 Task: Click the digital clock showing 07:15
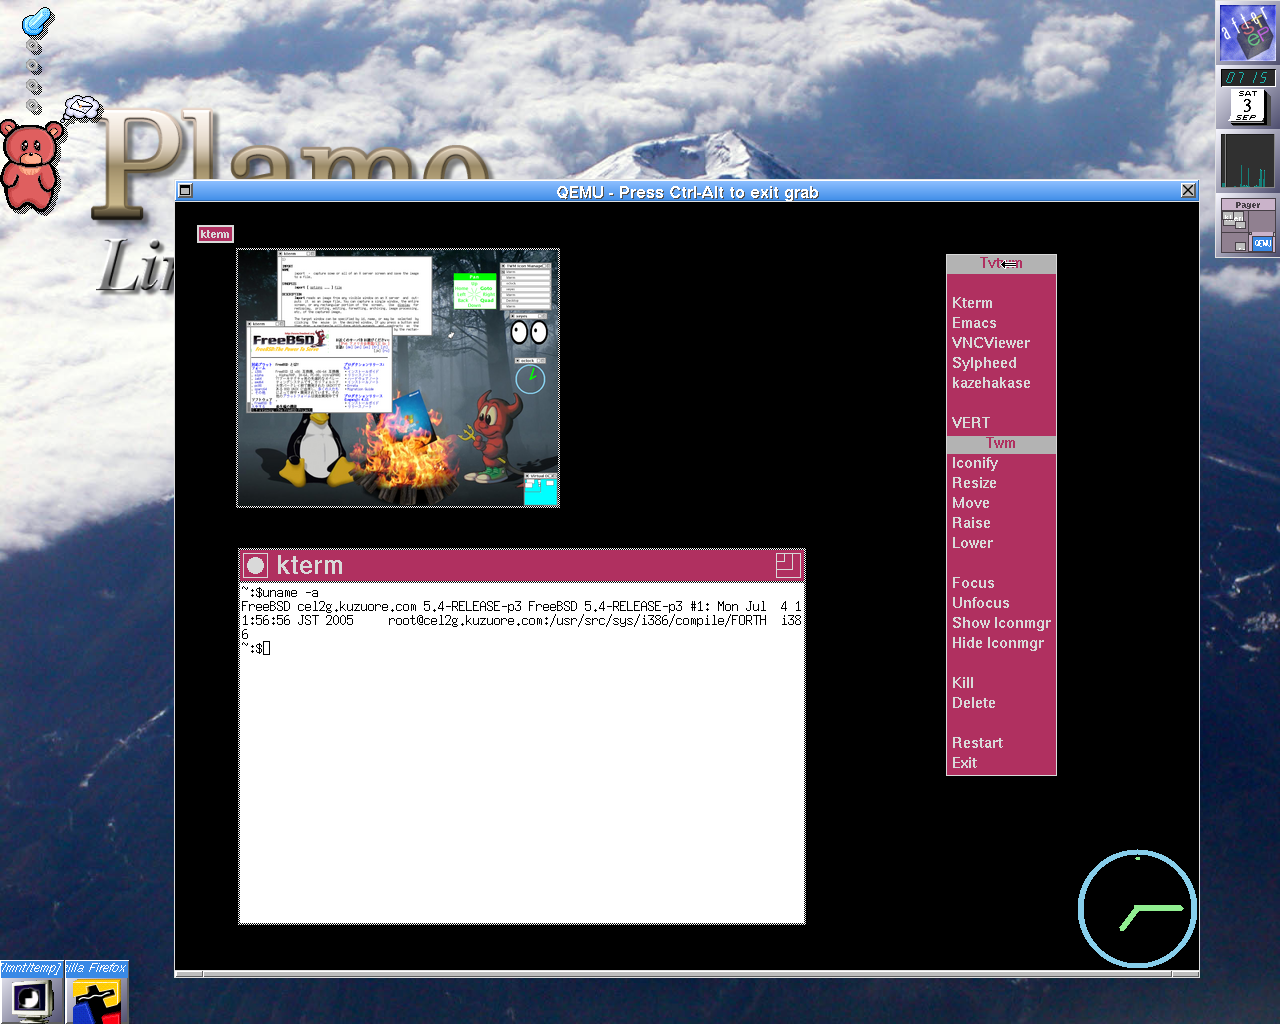pos(1247,77)
